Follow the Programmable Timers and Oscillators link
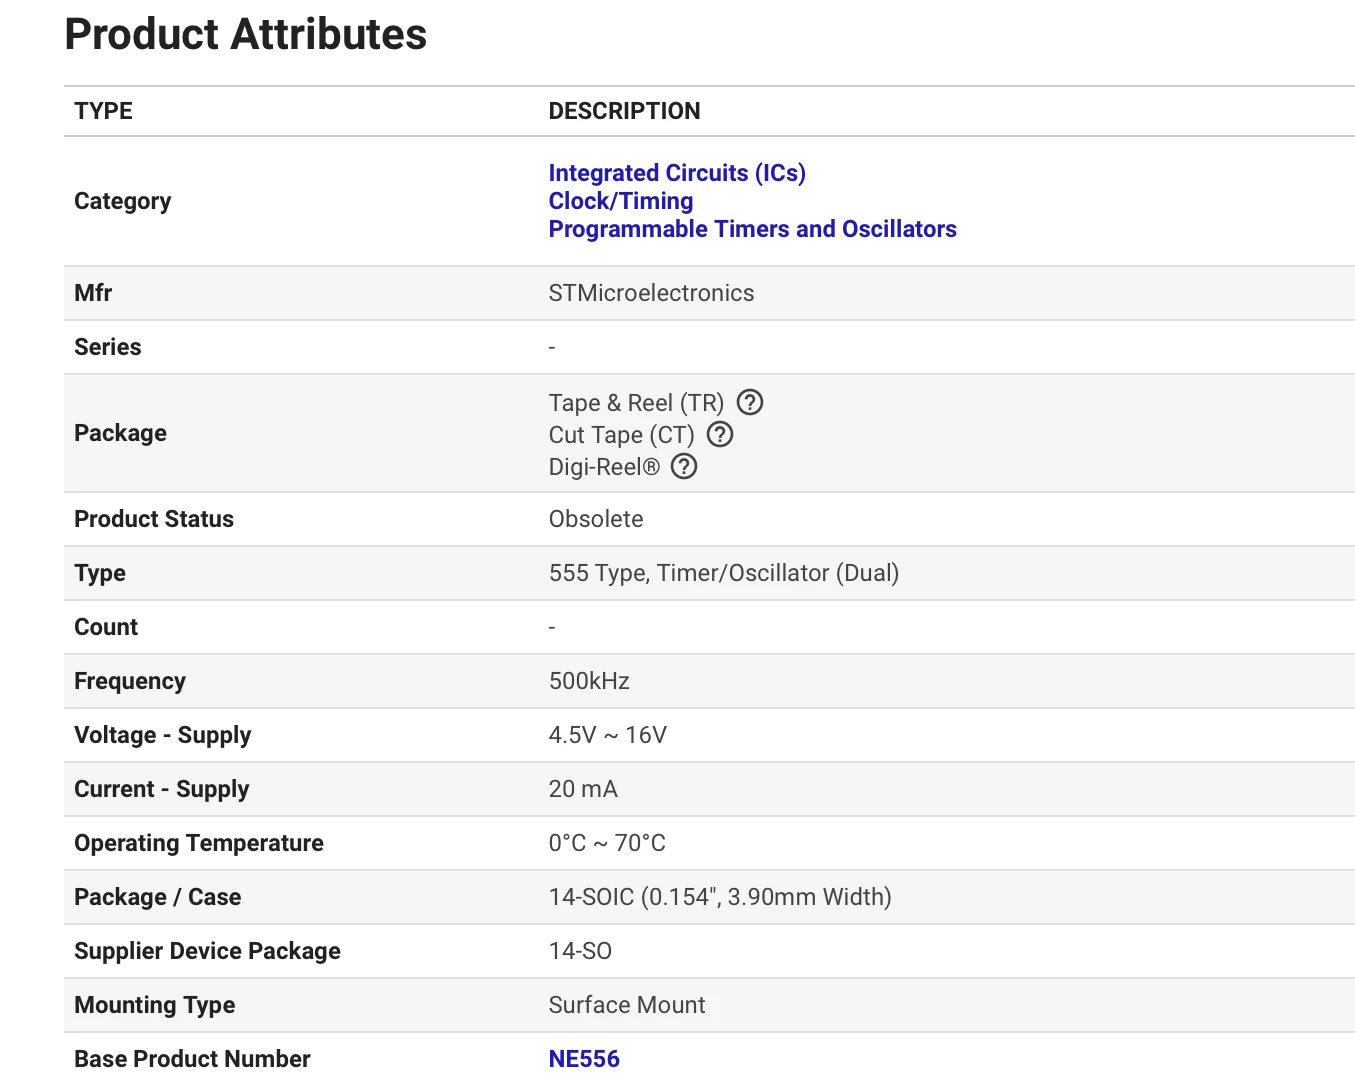This screenshot has width=1355, height=1083. click(x=752, y=229)
